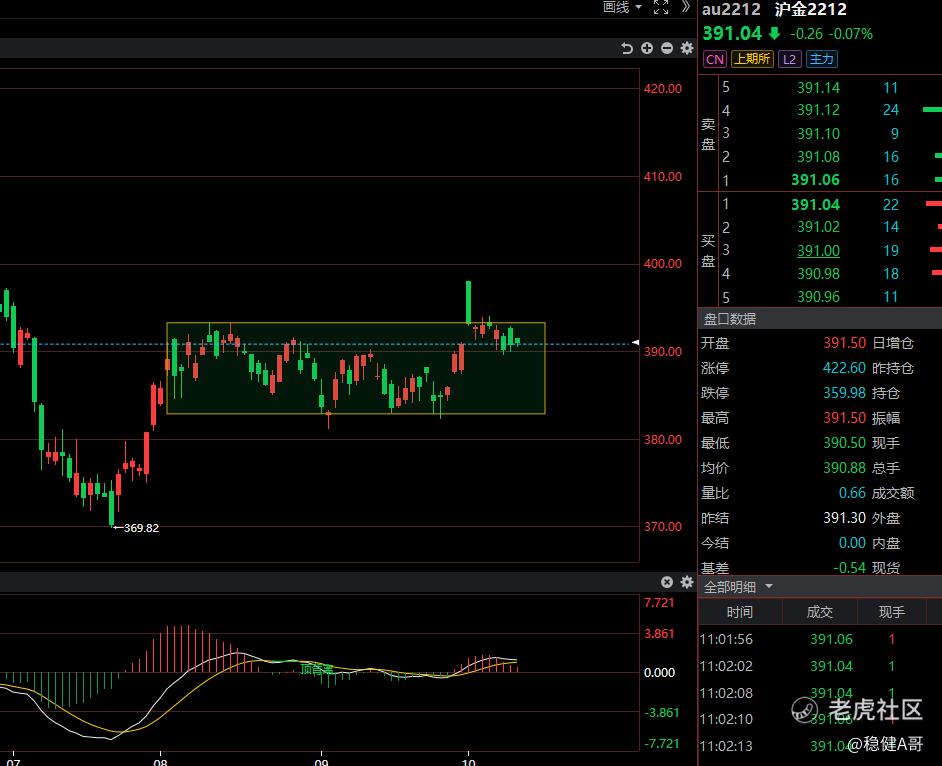Screen dimensions: 942x766
Task: Select the 盘口数据 section header
Action: point(730,319)
